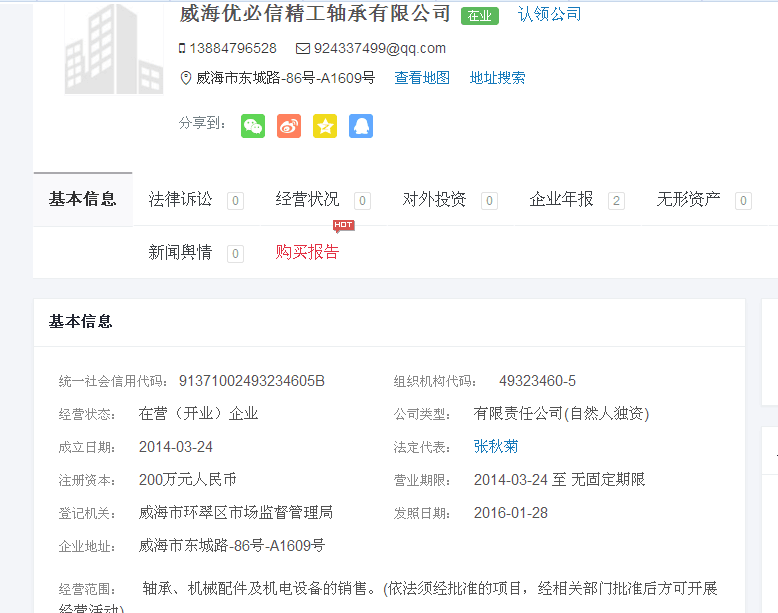Share to Weibo via orange icon
The height and width of the screenshot is (613, 778).
click(289, 126)
